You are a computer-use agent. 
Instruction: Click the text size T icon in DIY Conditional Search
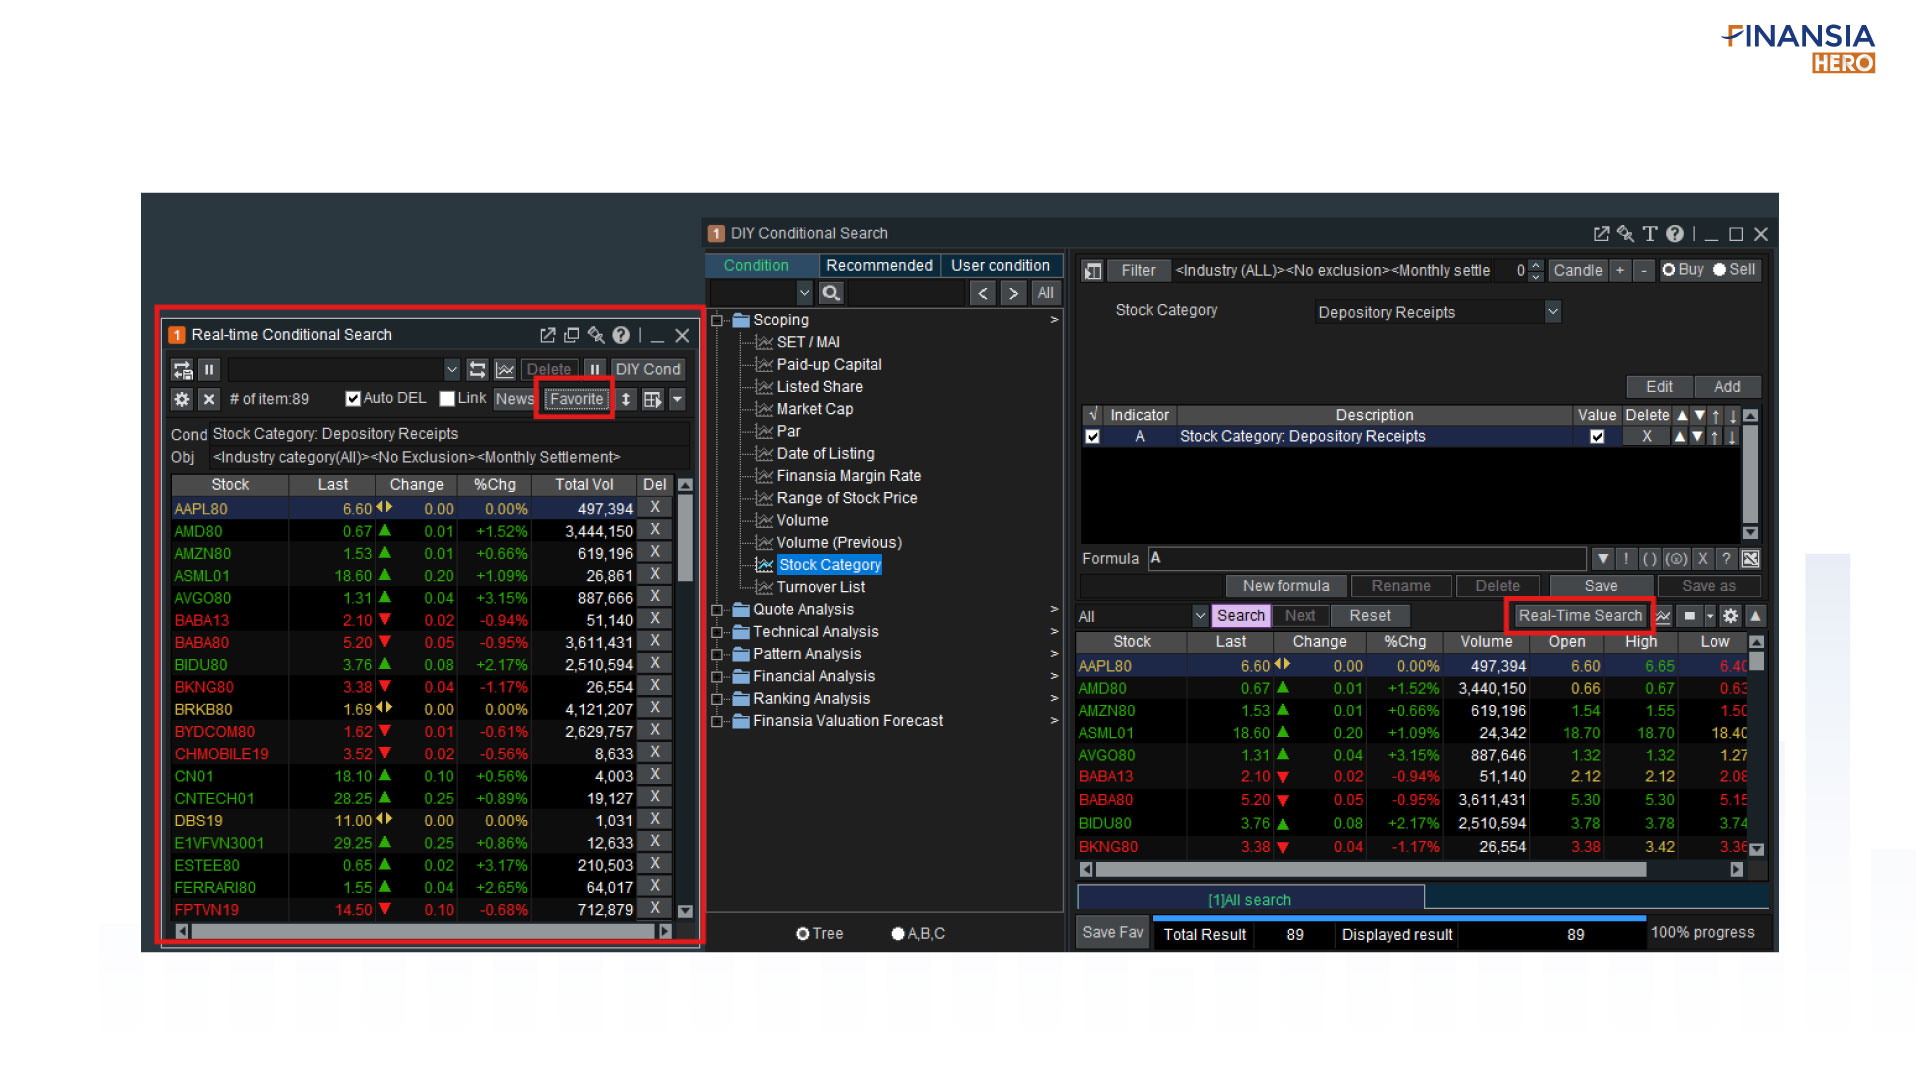pos(1650,234)
